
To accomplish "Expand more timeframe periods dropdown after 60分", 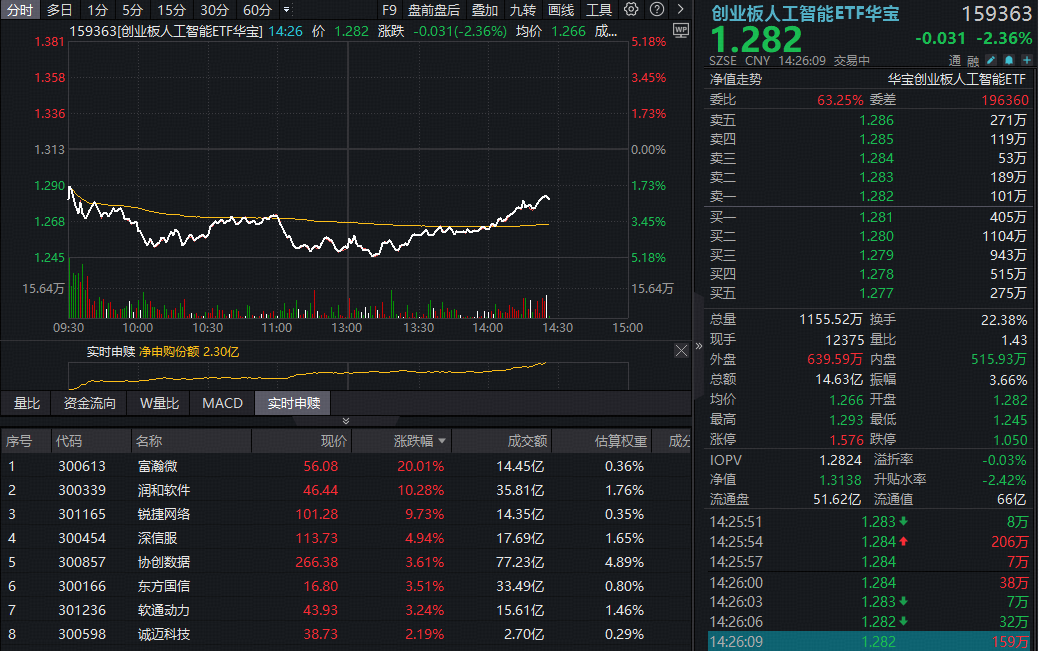I will point(288,10).
